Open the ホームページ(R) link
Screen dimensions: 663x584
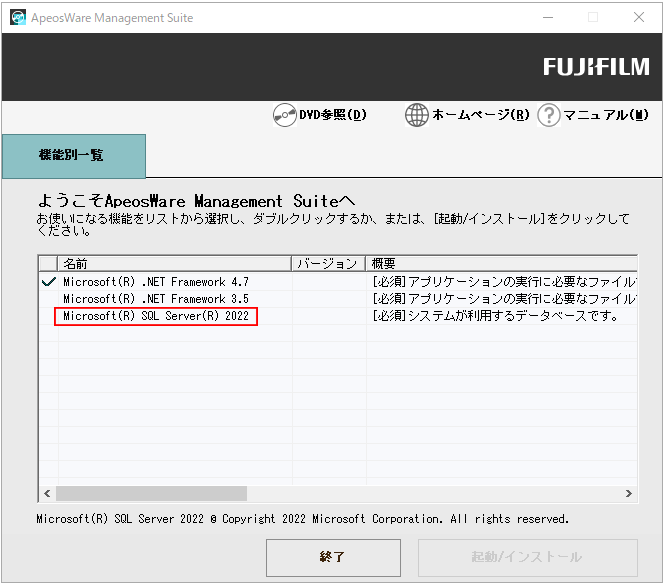pos(480,115)
